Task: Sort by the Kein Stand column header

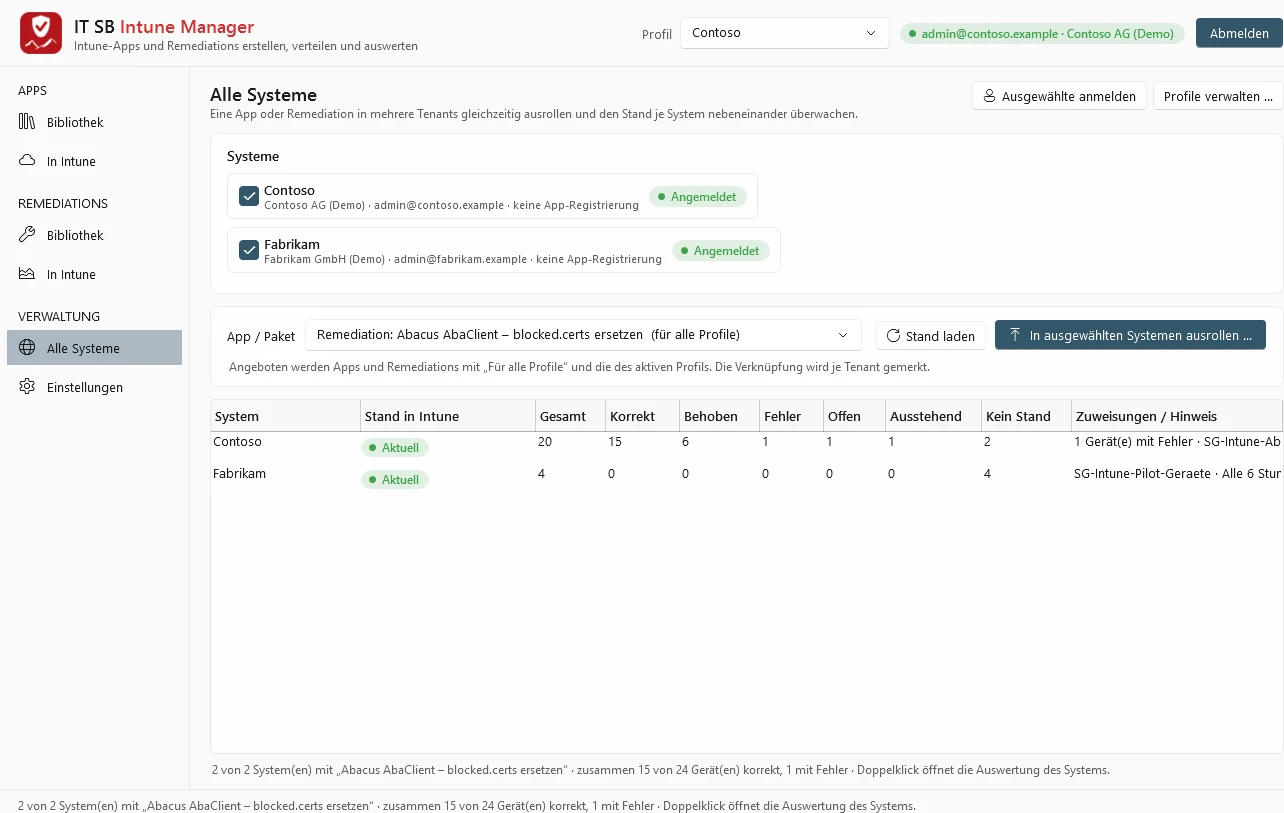Action: click(x=1026, y=416)
